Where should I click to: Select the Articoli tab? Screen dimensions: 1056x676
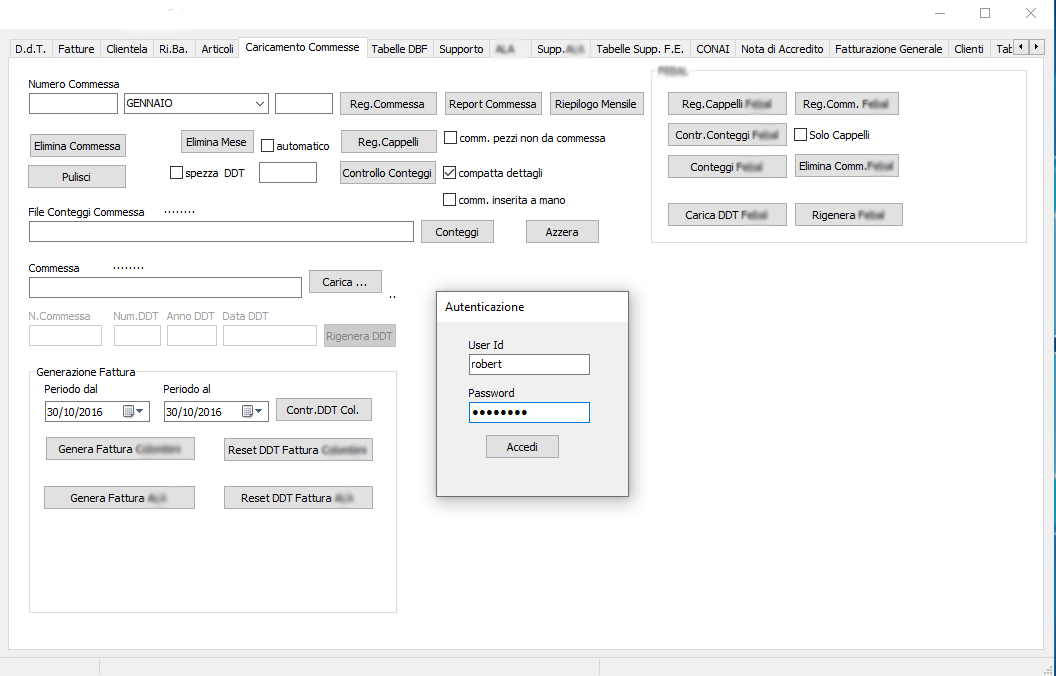(x=218, y=49)
